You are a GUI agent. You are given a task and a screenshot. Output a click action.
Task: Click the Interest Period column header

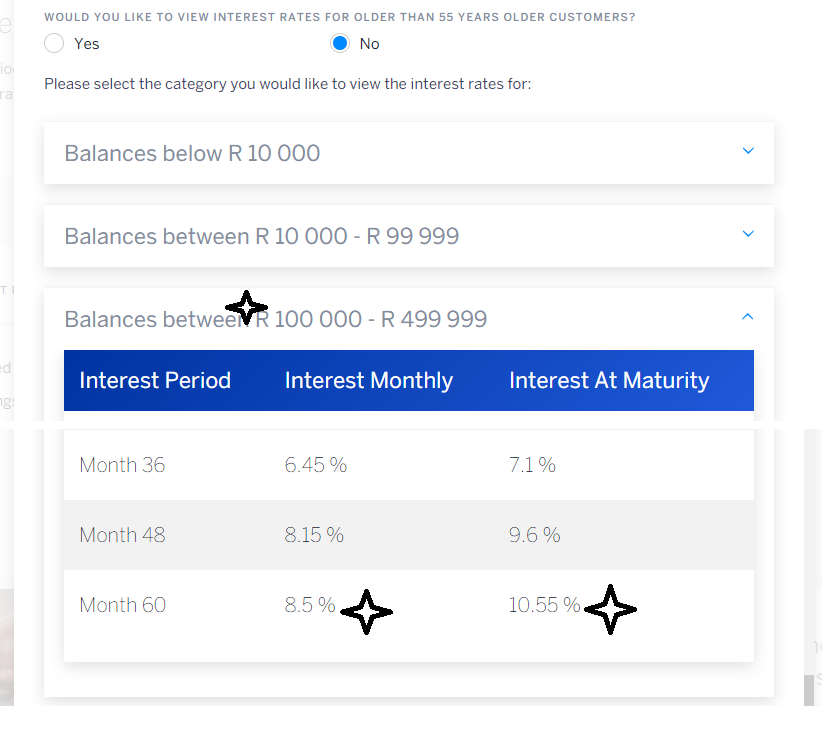[155, 380]
